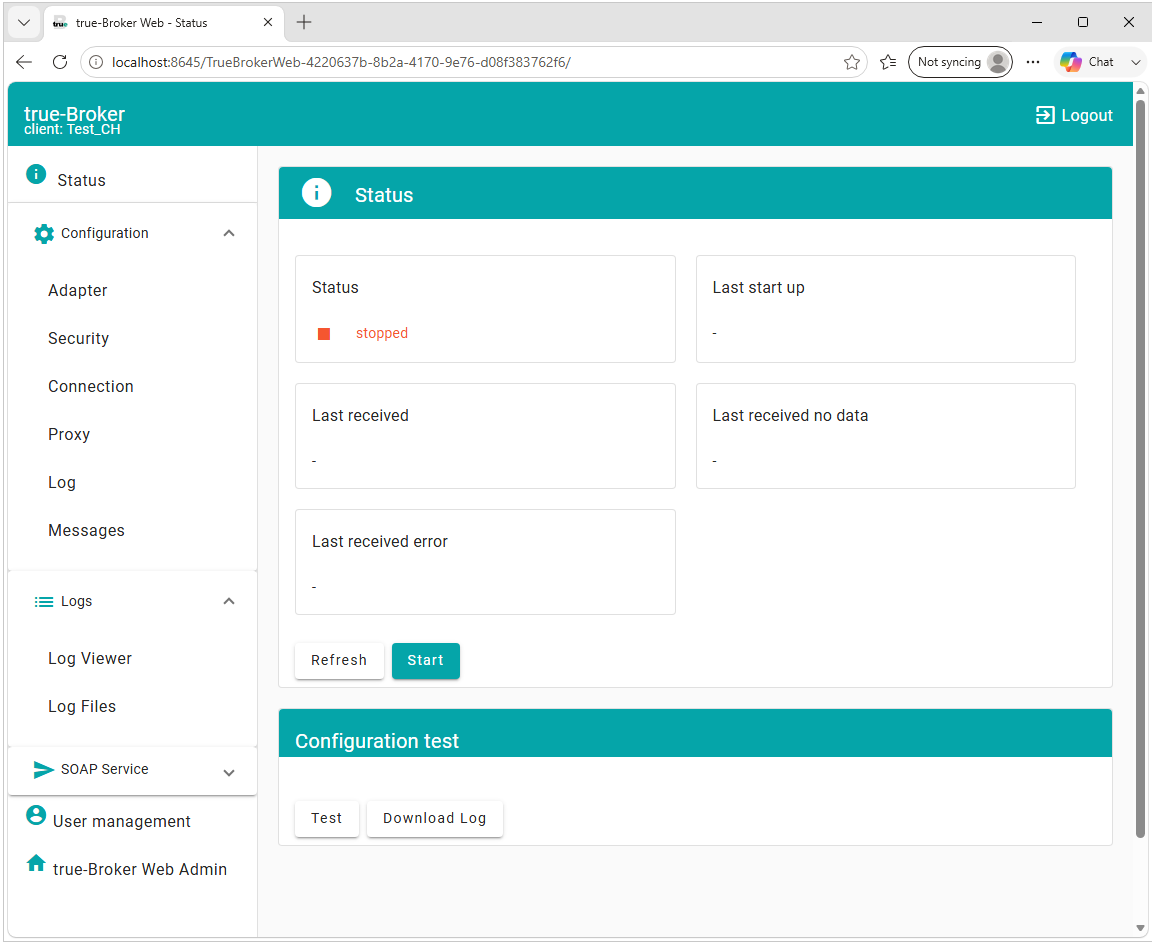Click the info icon in Status panel header

[x=317, y=193]
